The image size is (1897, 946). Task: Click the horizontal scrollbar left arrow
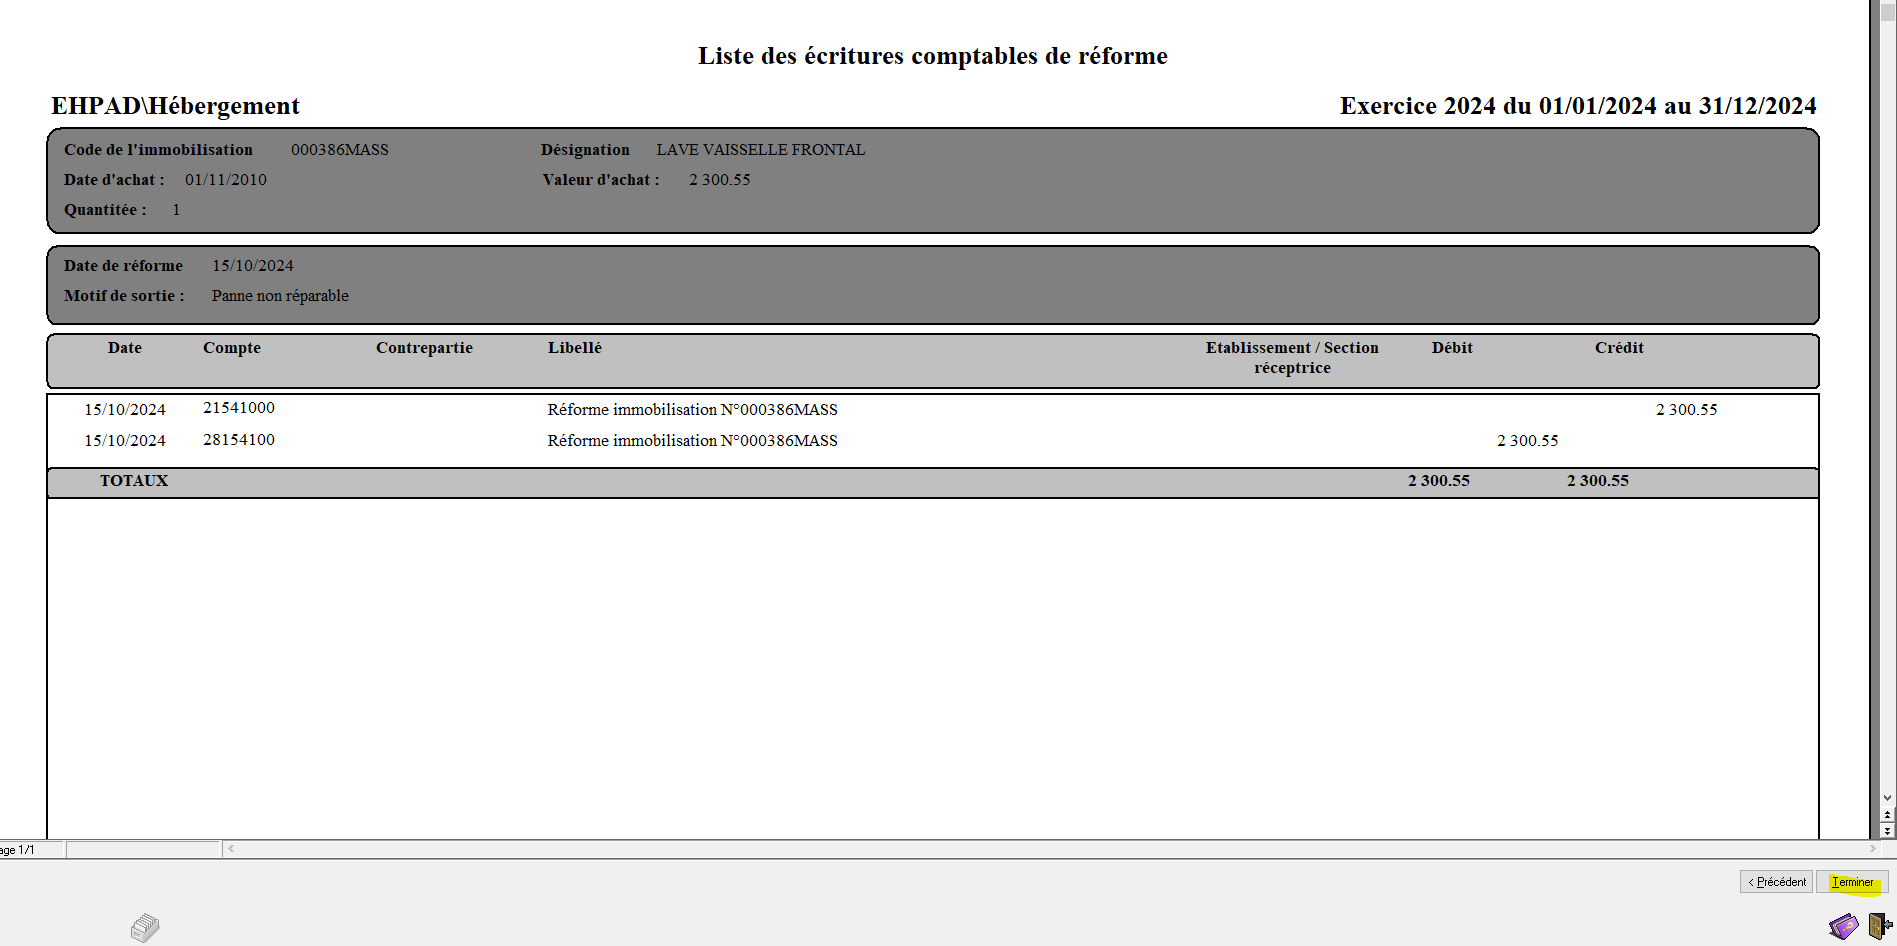click(x=231, y=849)
